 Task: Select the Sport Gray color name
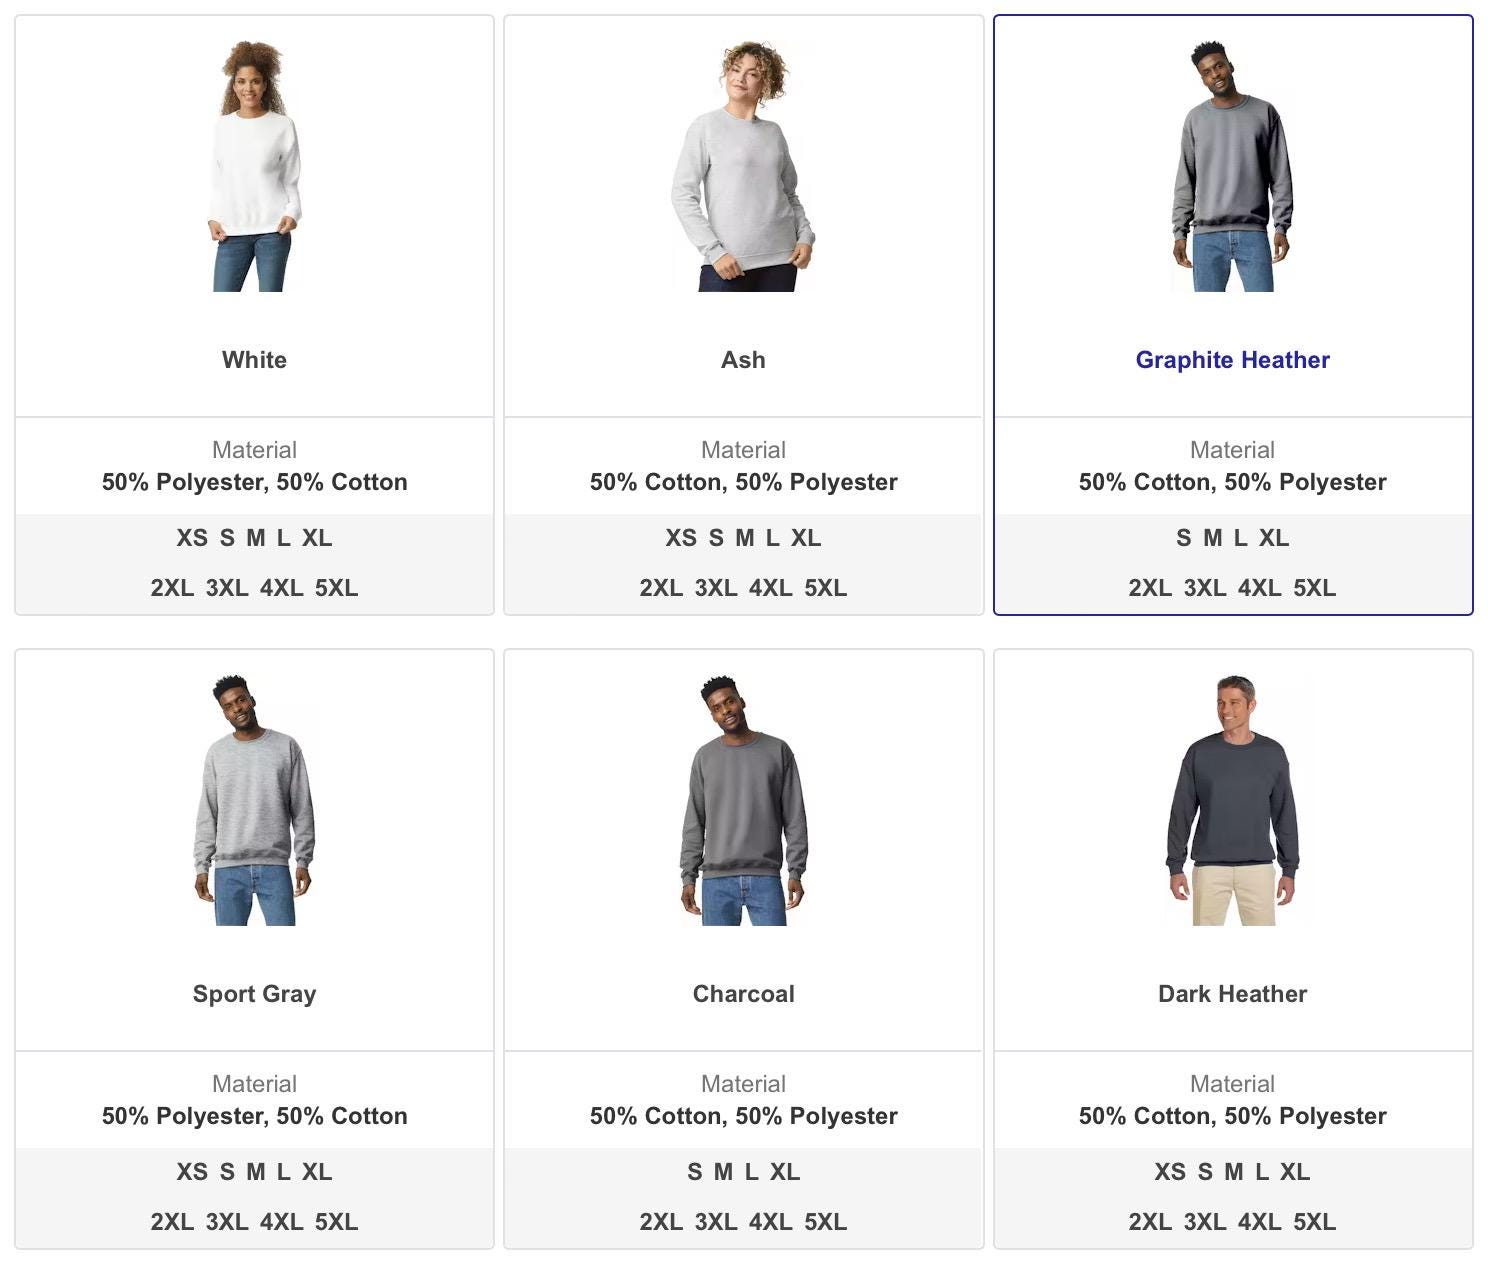(x=254, y=994)
